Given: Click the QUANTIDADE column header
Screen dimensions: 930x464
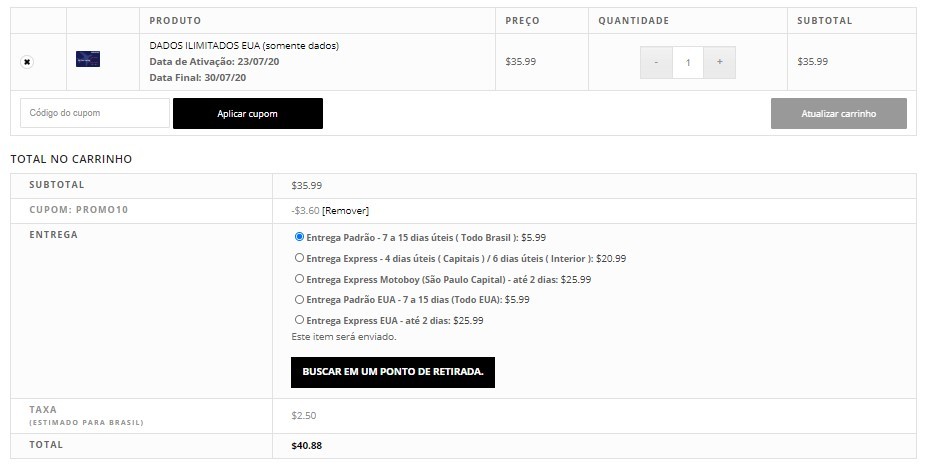Looking at the screenshot, I should pyautogui.click(x=633, y=21).
